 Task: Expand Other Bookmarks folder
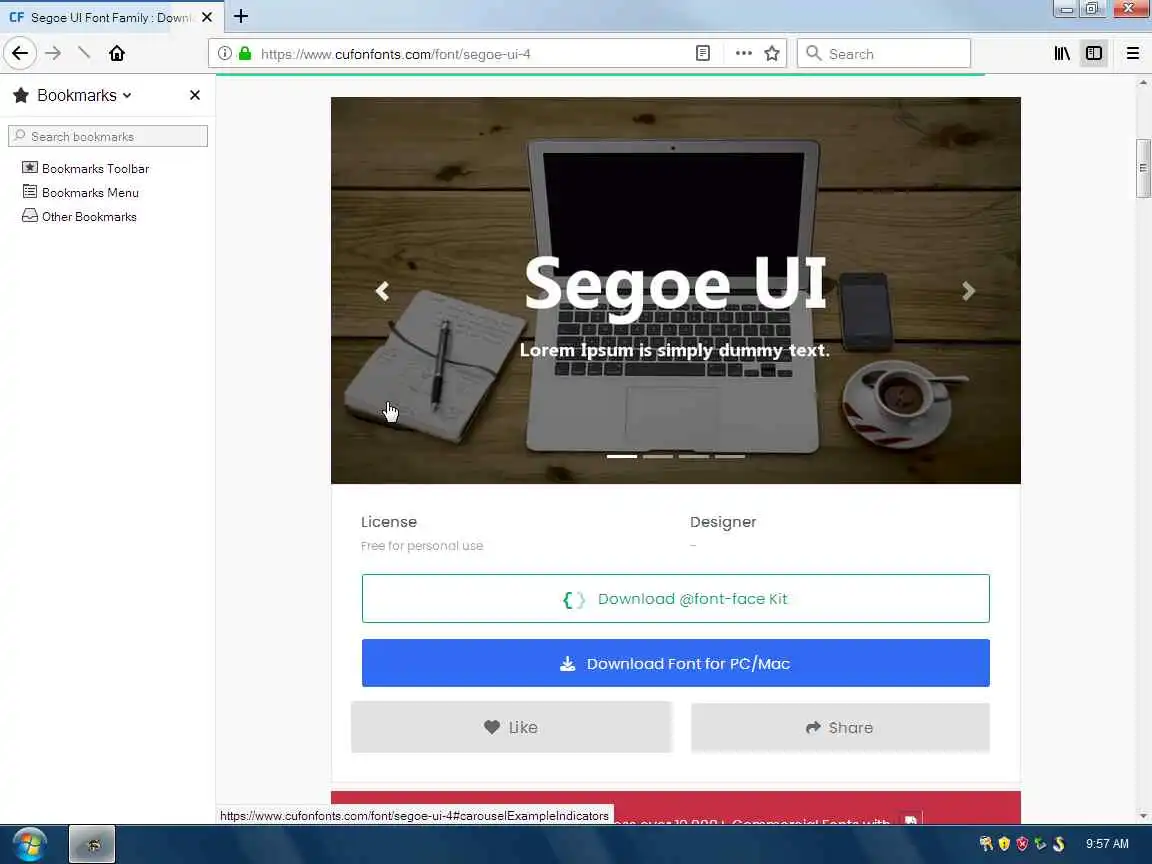coord(80,217)
